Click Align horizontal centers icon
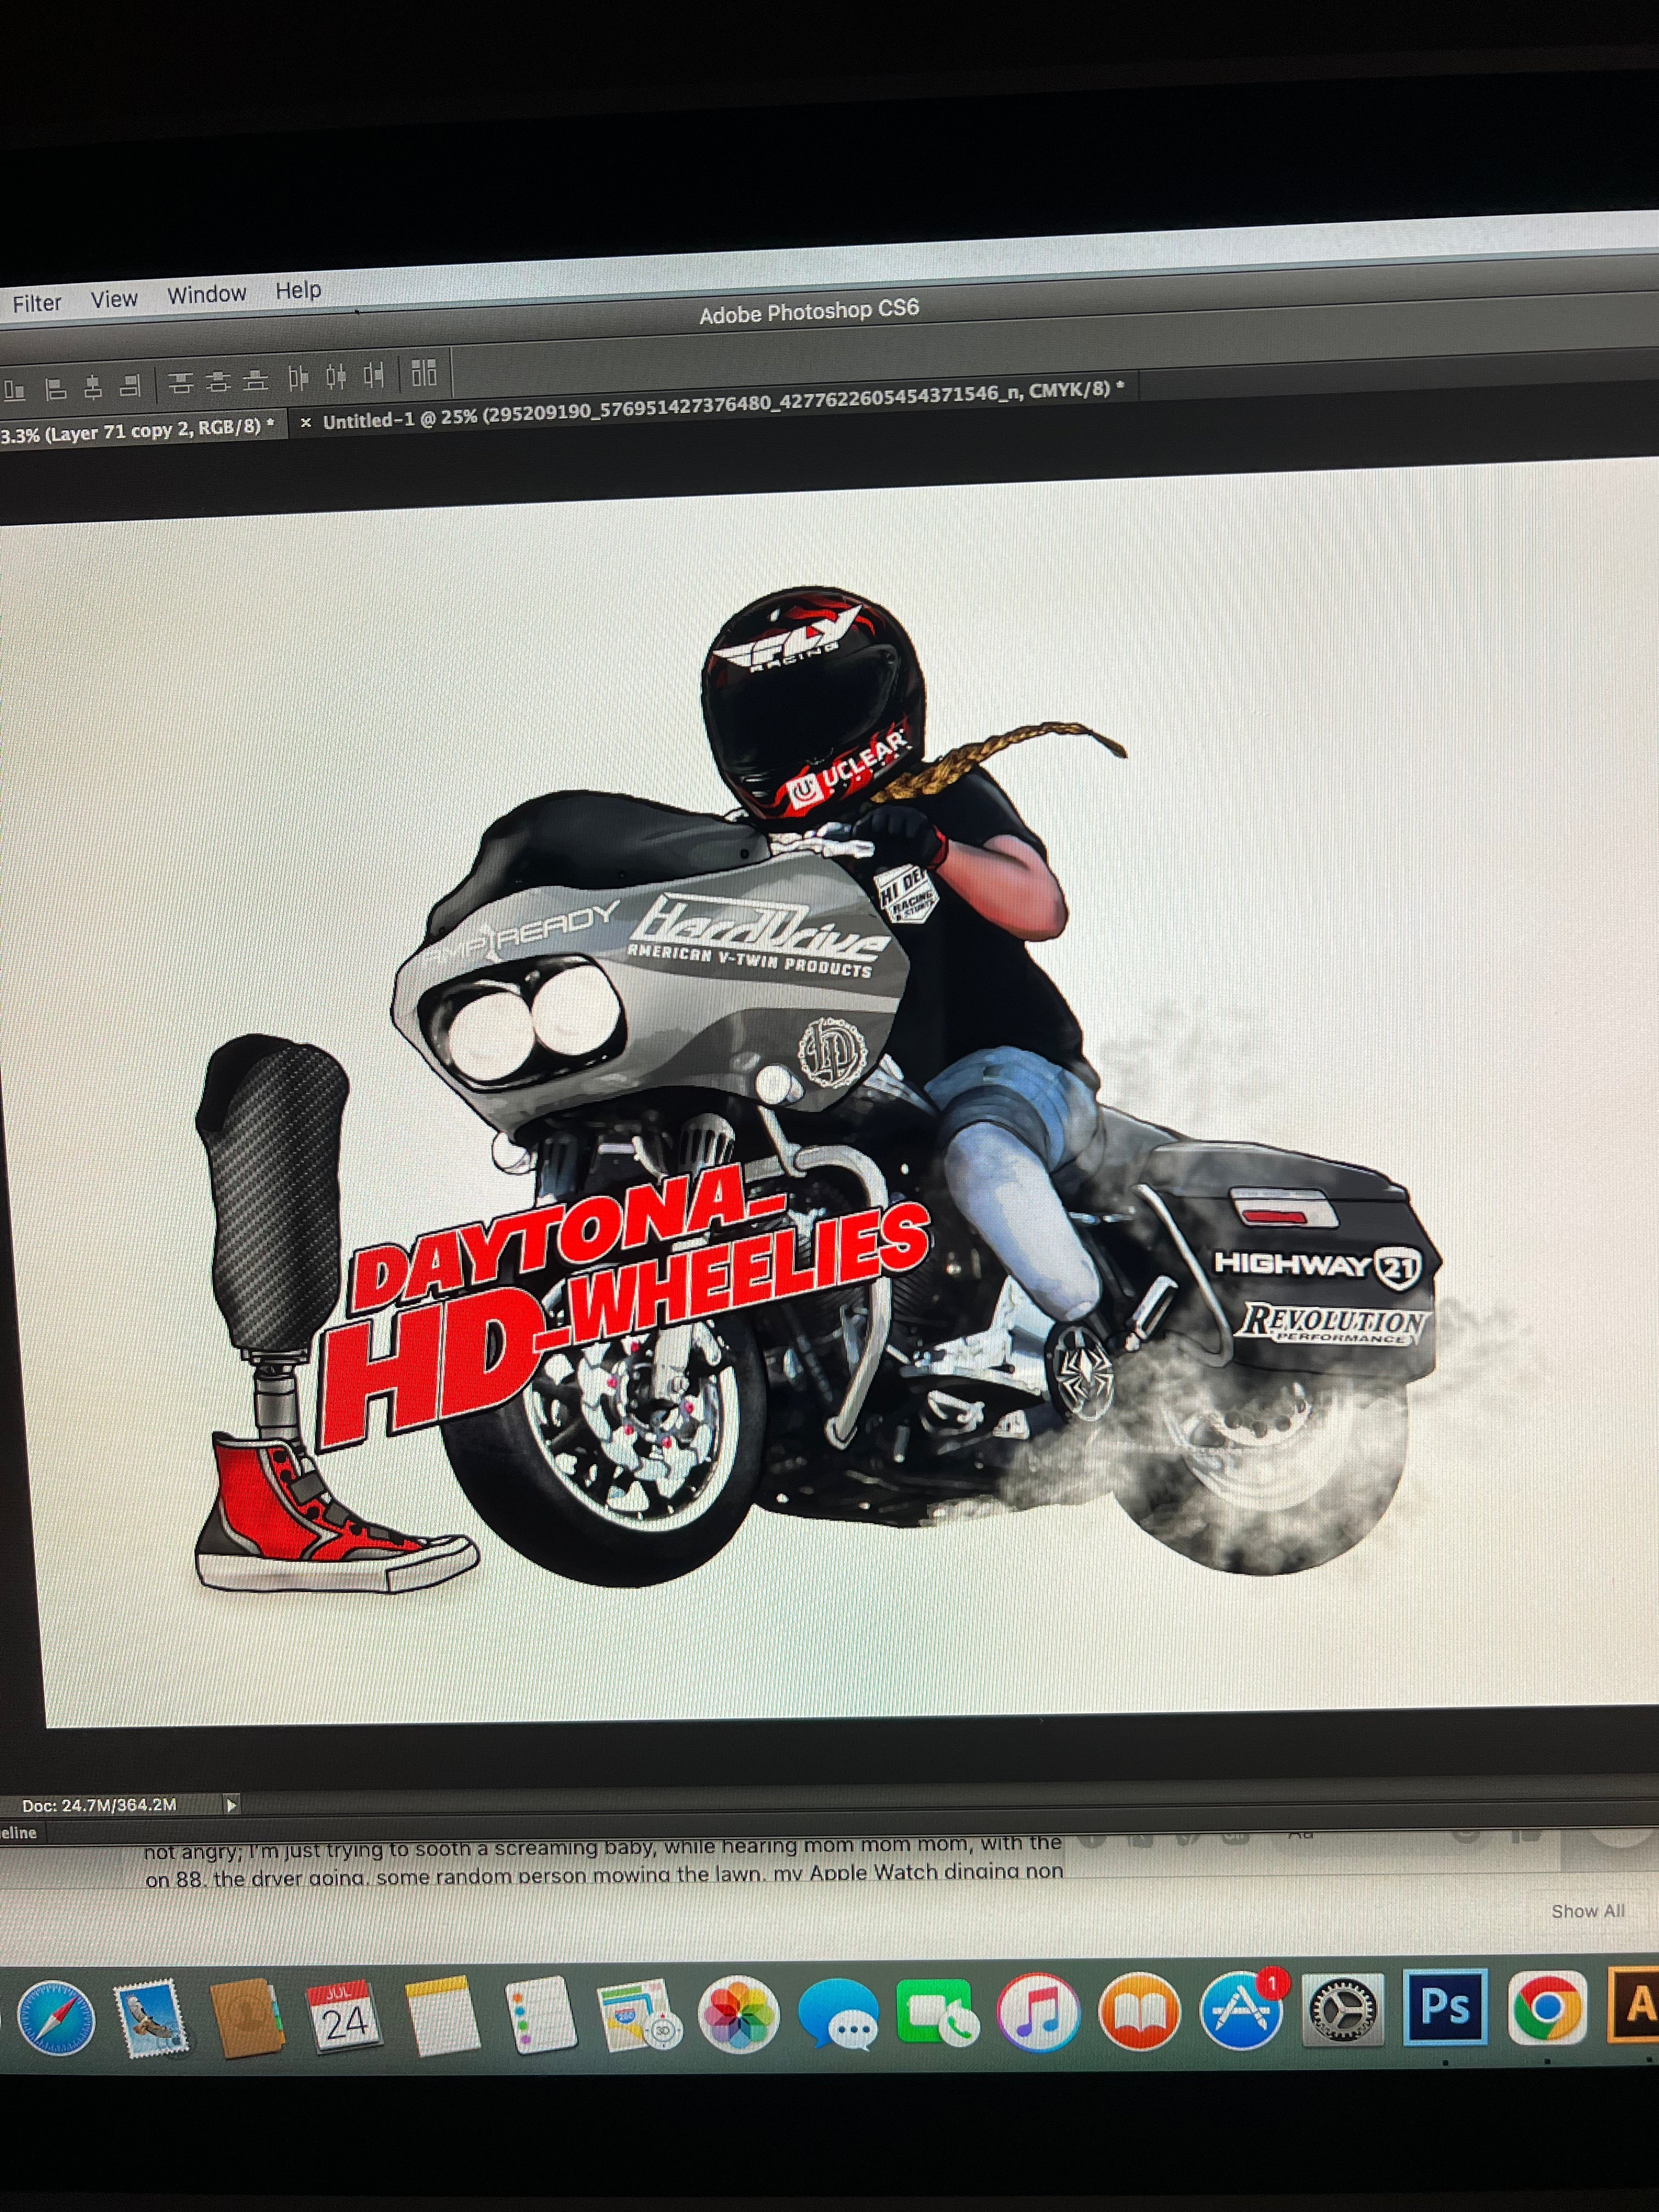The width and height of the screenshot is (1659, 2212). coord(93,386)
